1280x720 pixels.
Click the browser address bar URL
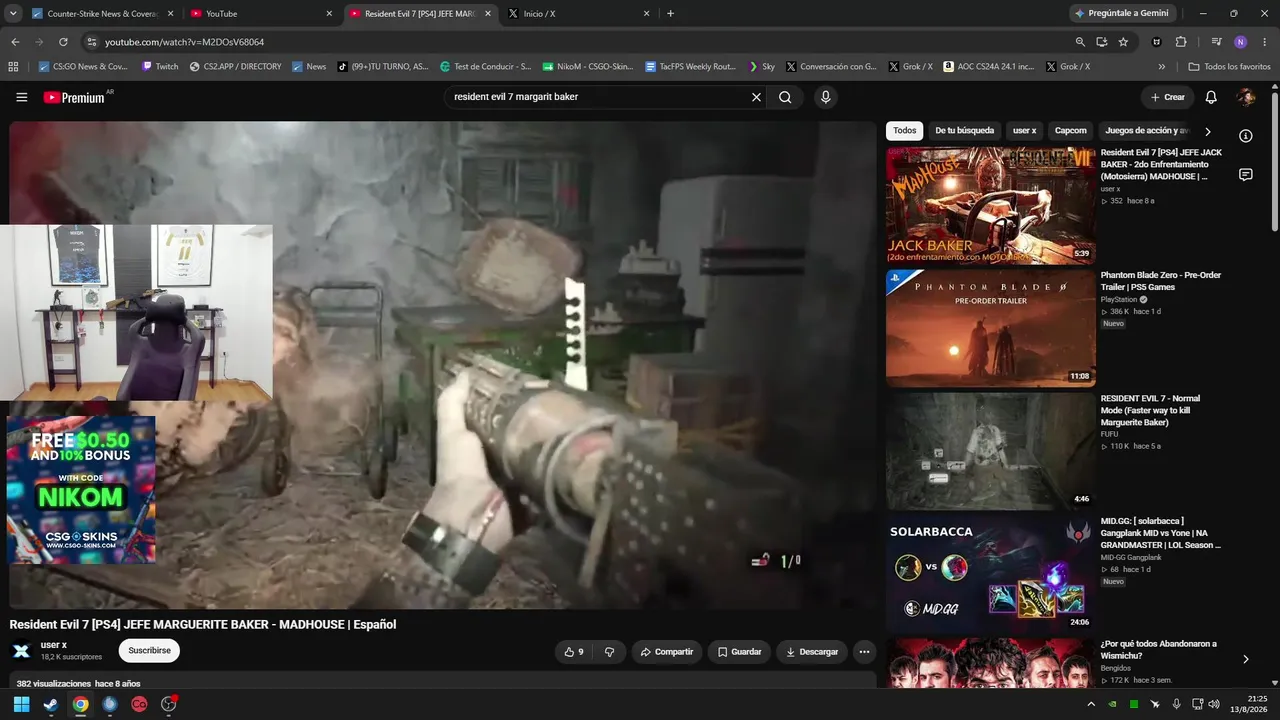click(185, 42)
